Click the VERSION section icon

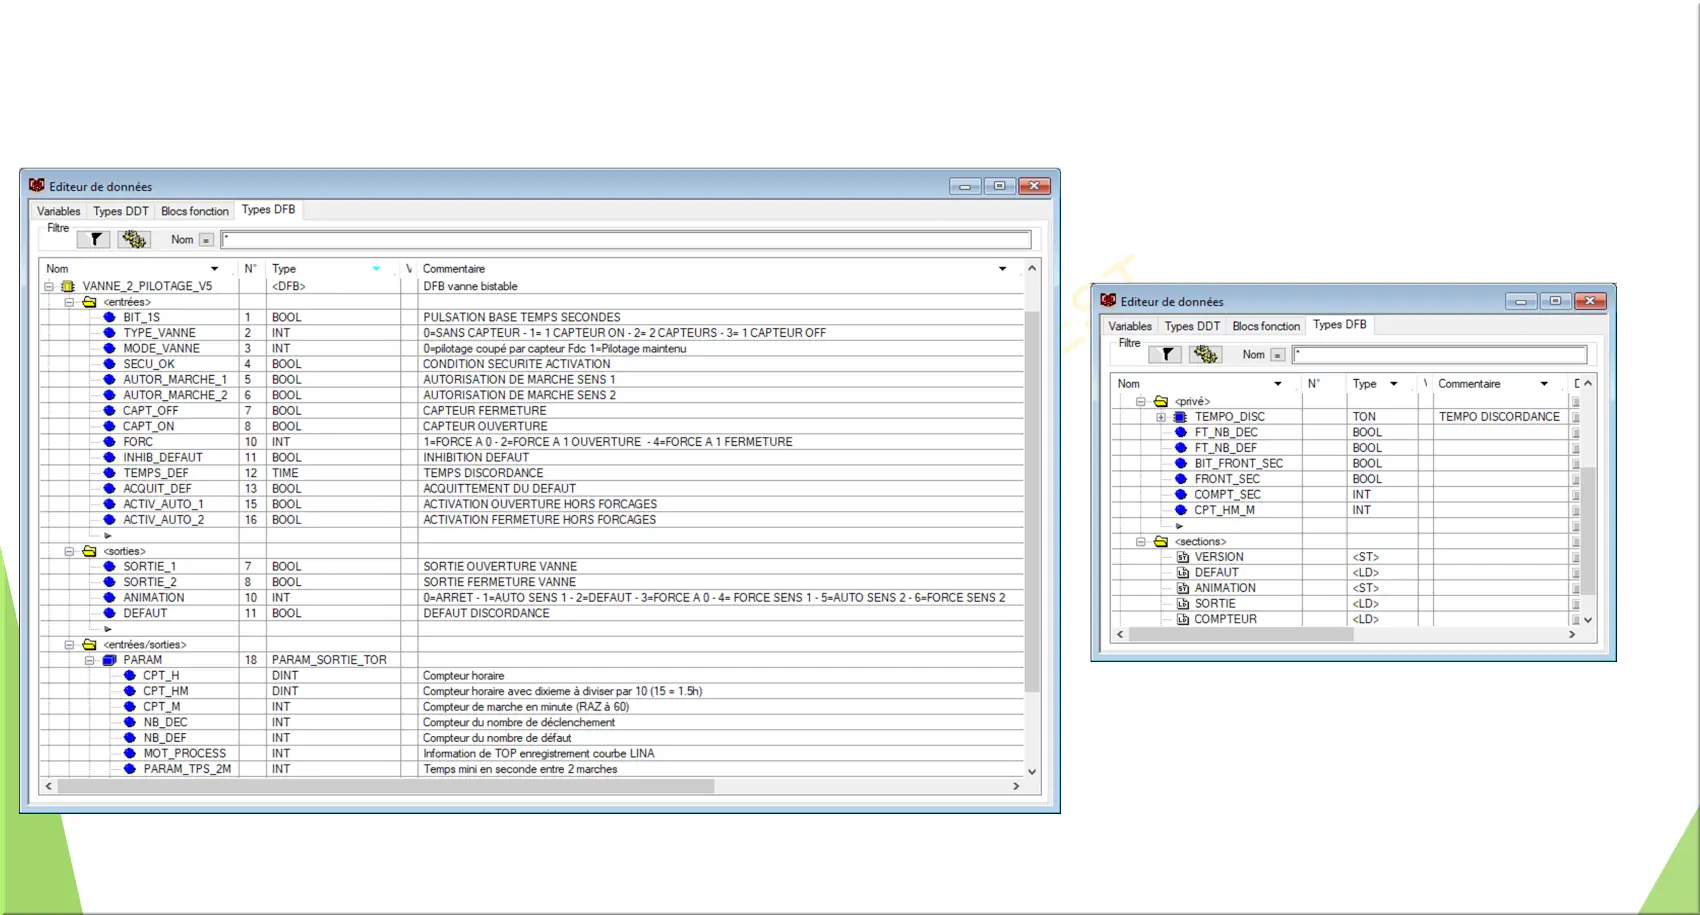[1182, 557]
